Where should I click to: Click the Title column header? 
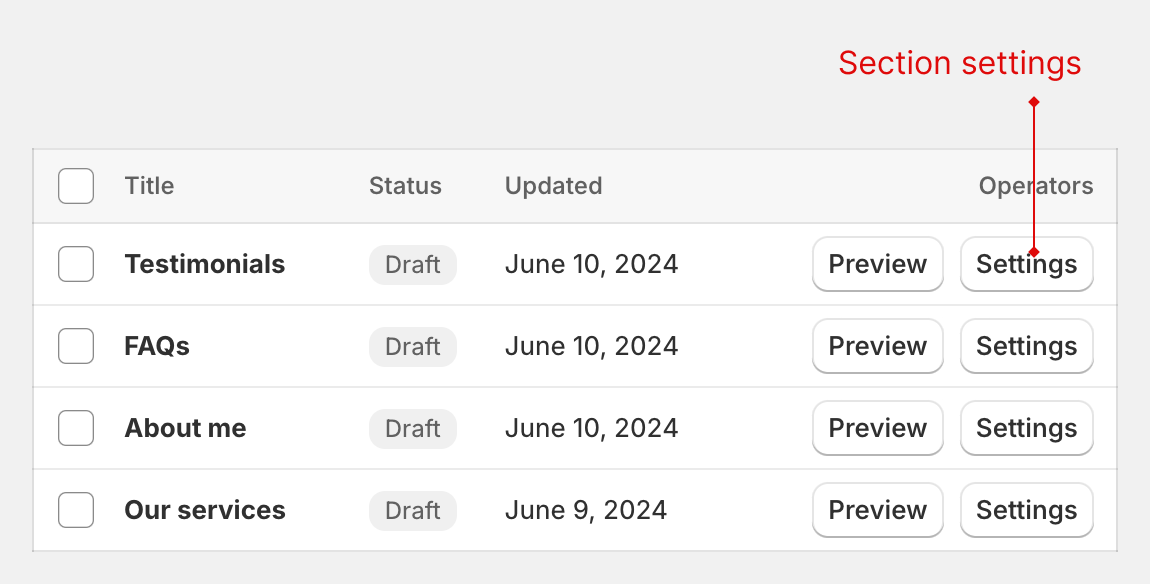[149, 186]
